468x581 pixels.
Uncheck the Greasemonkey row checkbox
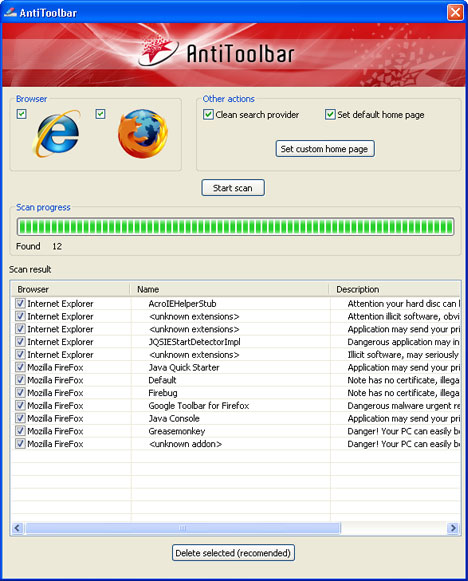[20, 431]
